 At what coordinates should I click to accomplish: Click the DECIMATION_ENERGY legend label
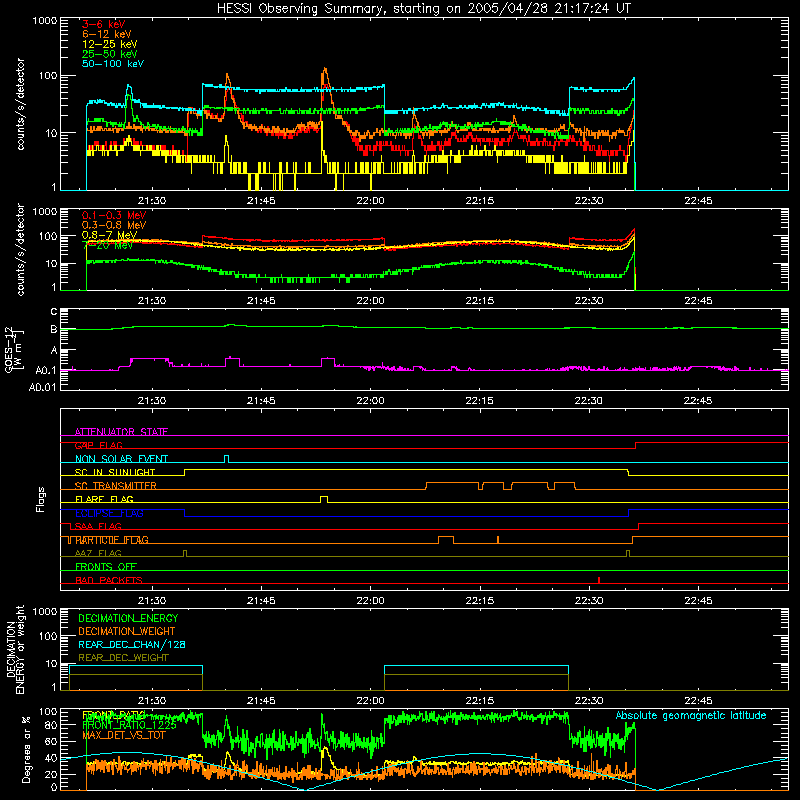(128, 618)
